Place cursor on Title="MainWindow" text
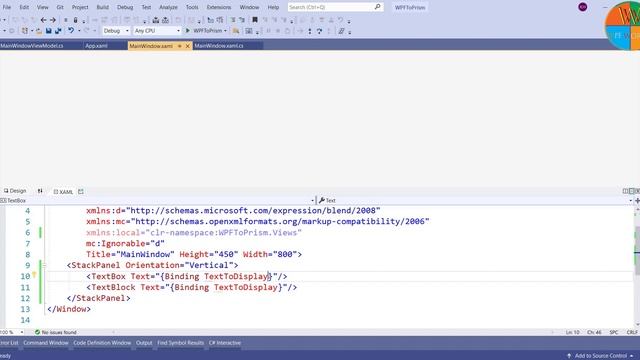 130,254
